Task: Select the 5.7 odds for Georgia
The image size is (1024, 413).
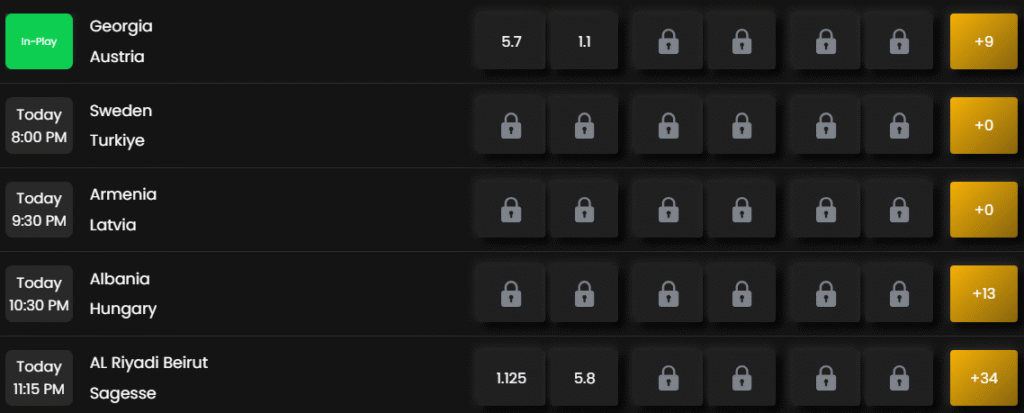Action: pos(511,41)
